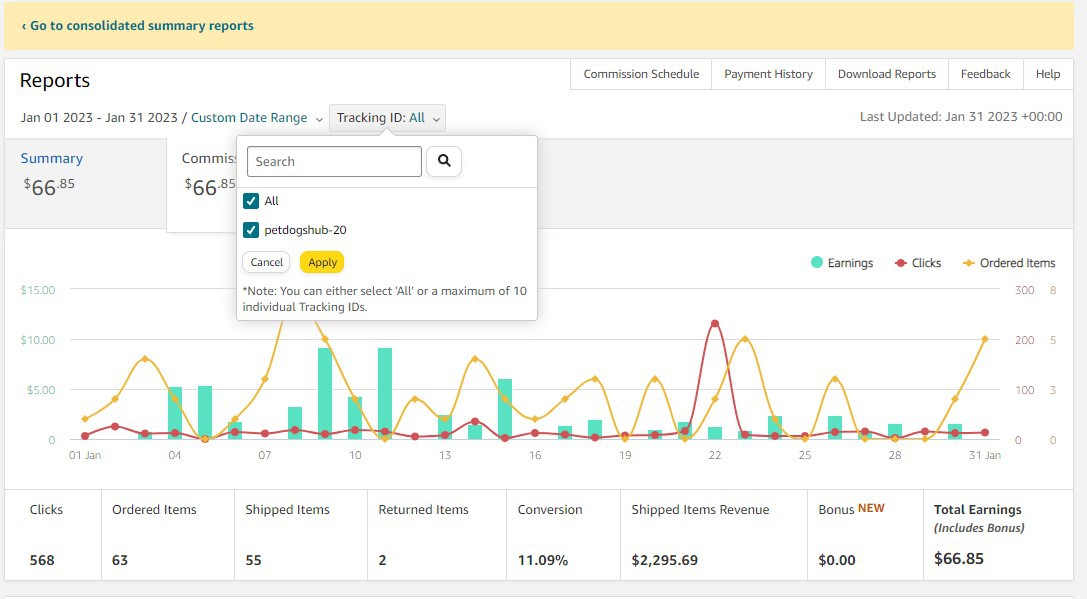1087x599 pixels.
Task: Open the Payment History tab
Action: click(768, 74)
